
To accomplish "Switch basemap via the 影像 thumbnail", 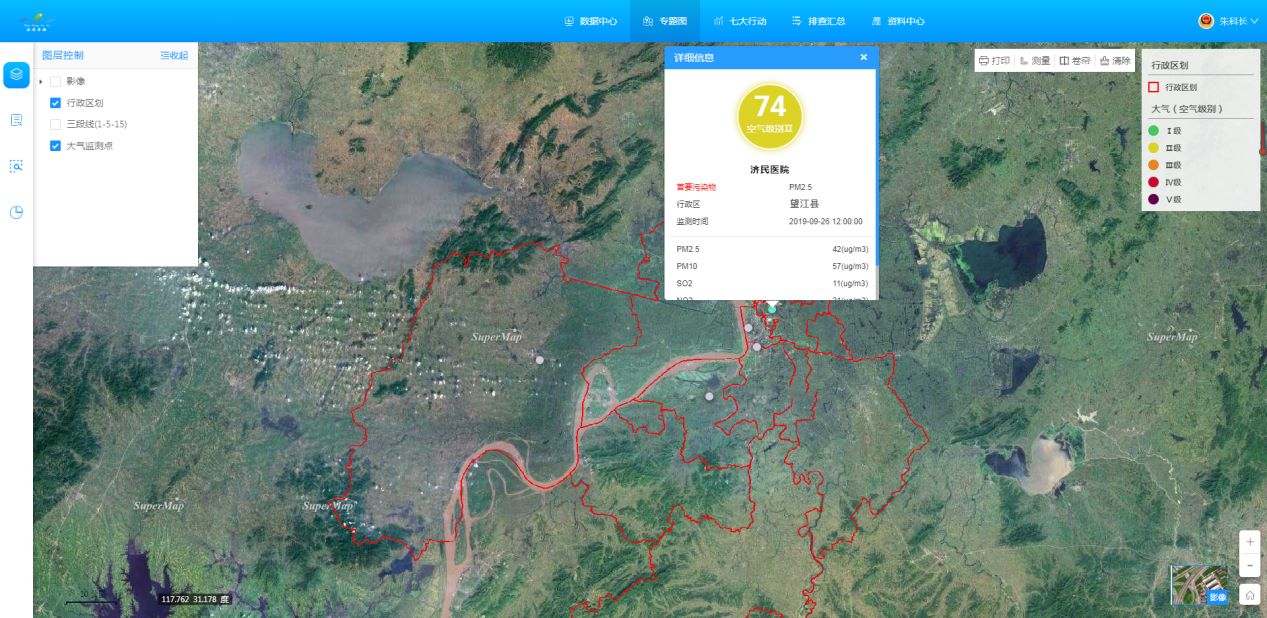I will [1200, 585].
